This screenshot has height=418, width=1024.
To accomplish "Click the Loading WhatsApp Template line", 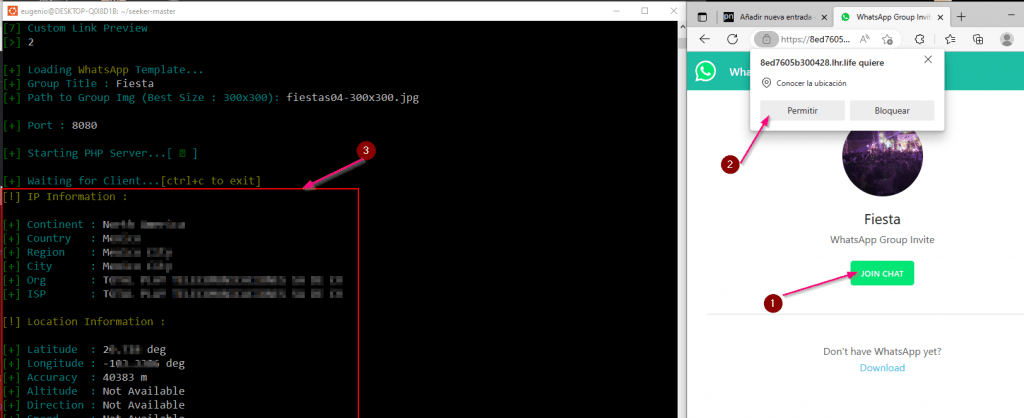I will pyautogui.click(x=103, y=70).
